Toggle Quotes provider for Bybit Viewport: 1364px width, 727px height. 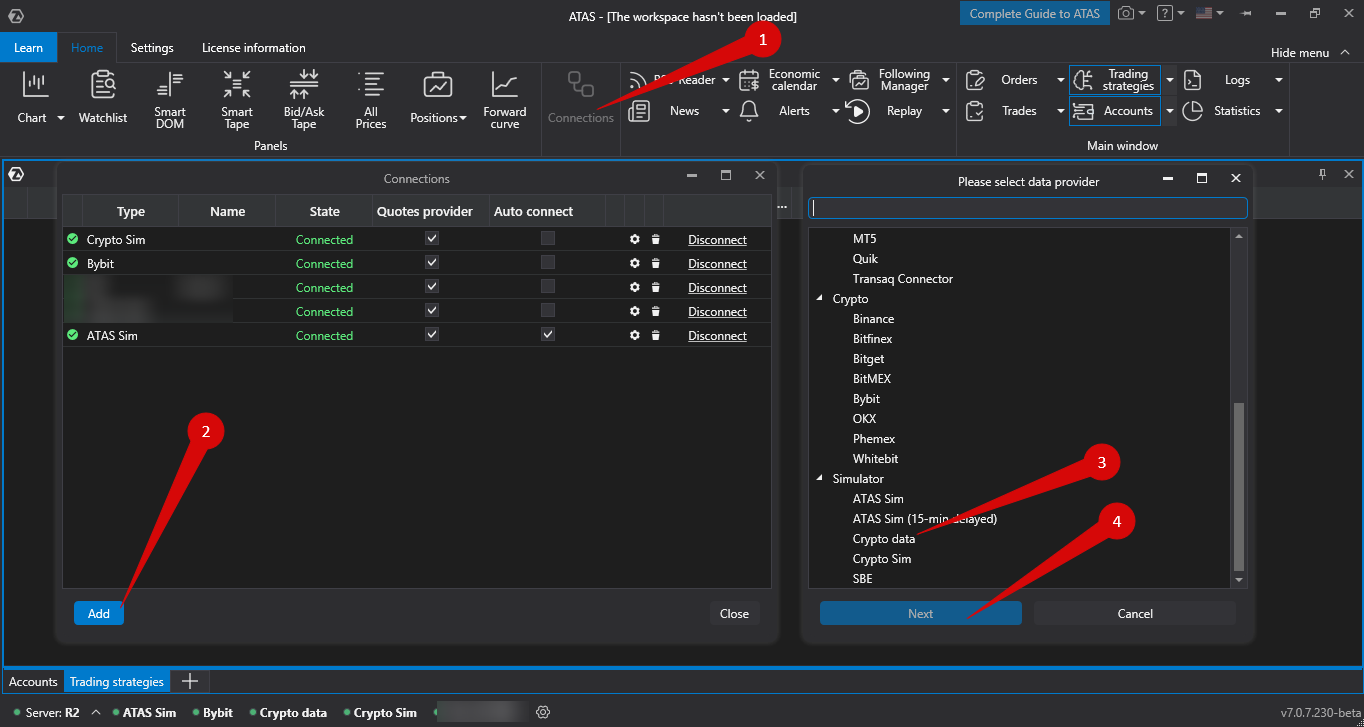tap(432, 263)
